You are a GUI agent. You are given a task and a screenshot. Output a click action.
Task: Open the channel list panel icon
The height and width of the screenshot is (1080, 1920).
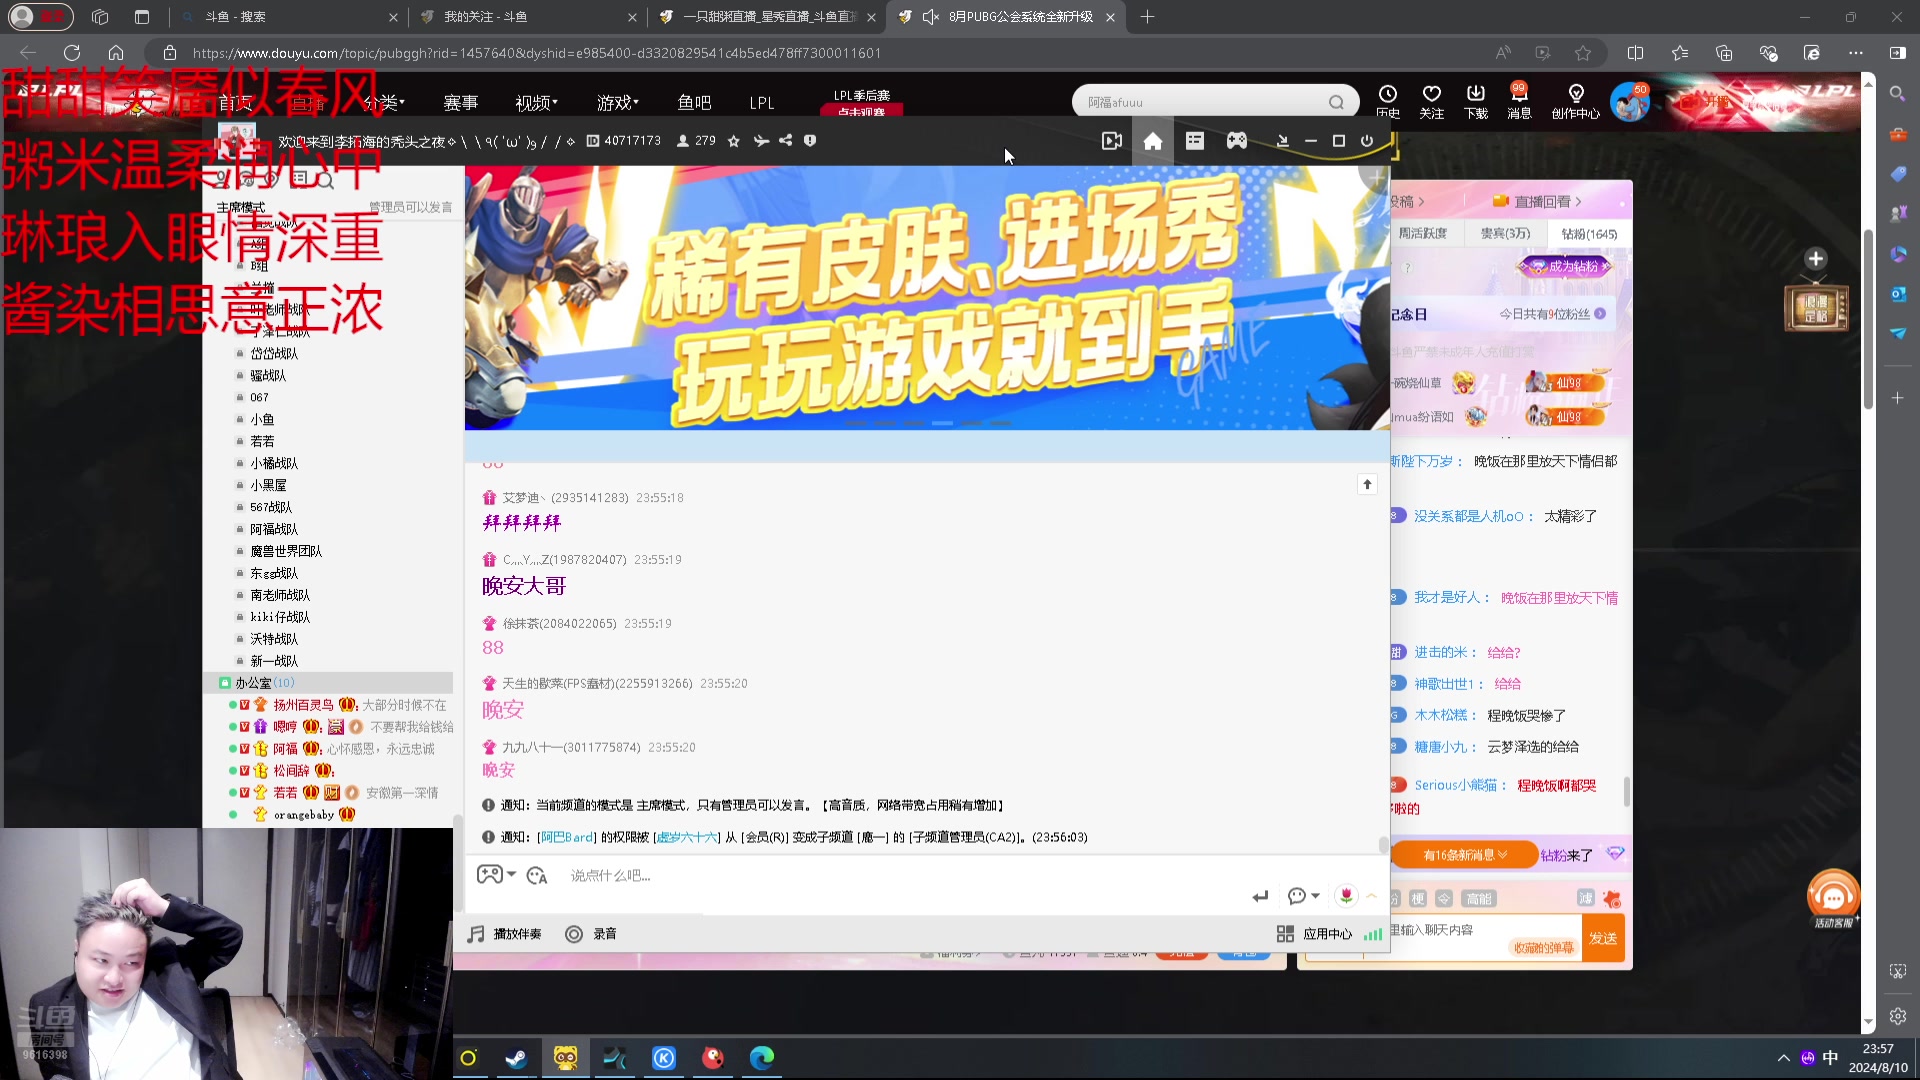(1195, 141)
